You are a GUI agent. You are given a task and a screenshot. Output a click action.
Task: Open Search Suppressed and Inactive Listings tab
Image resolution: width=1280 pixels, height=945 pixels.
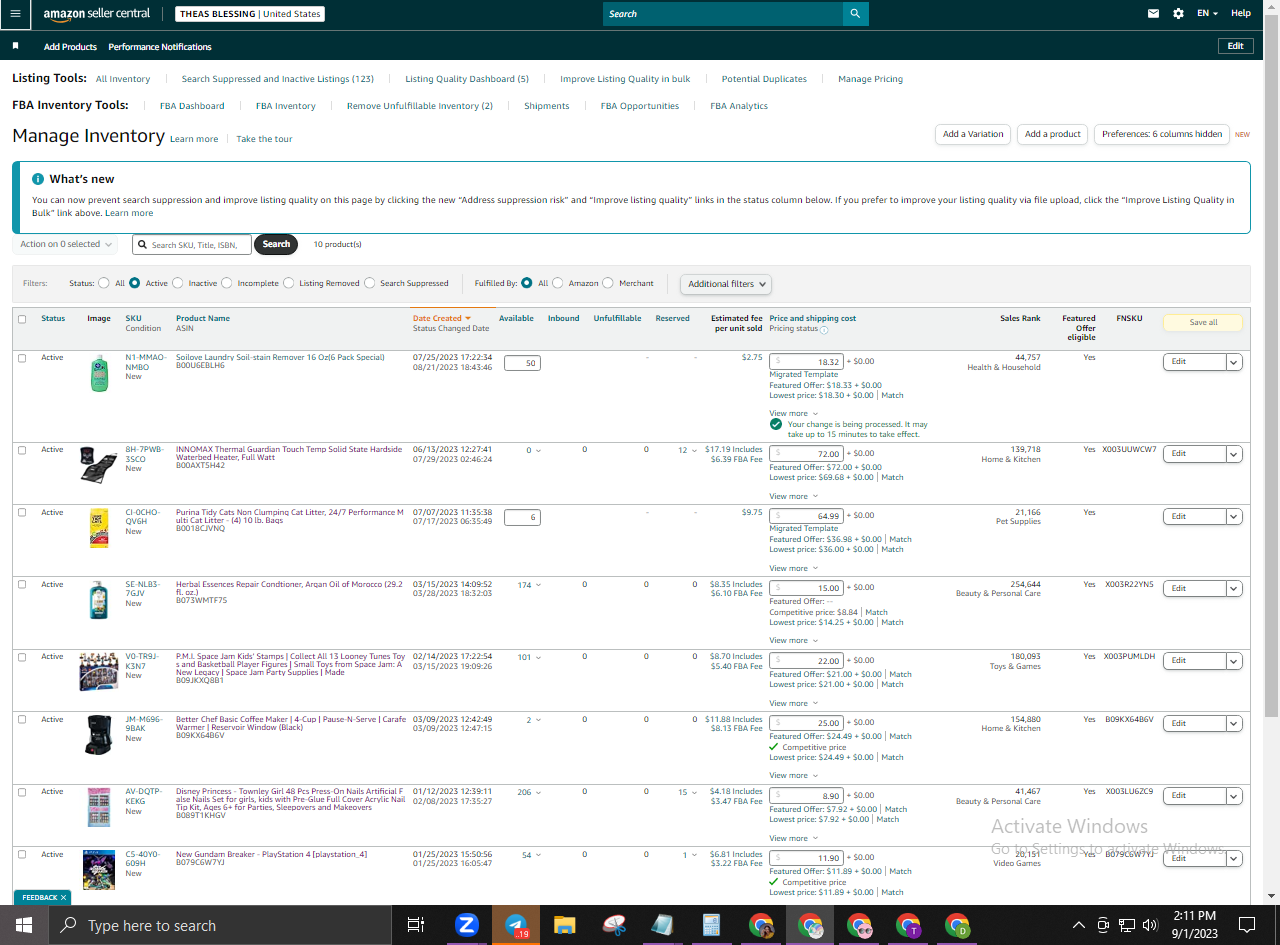(278, 79)
